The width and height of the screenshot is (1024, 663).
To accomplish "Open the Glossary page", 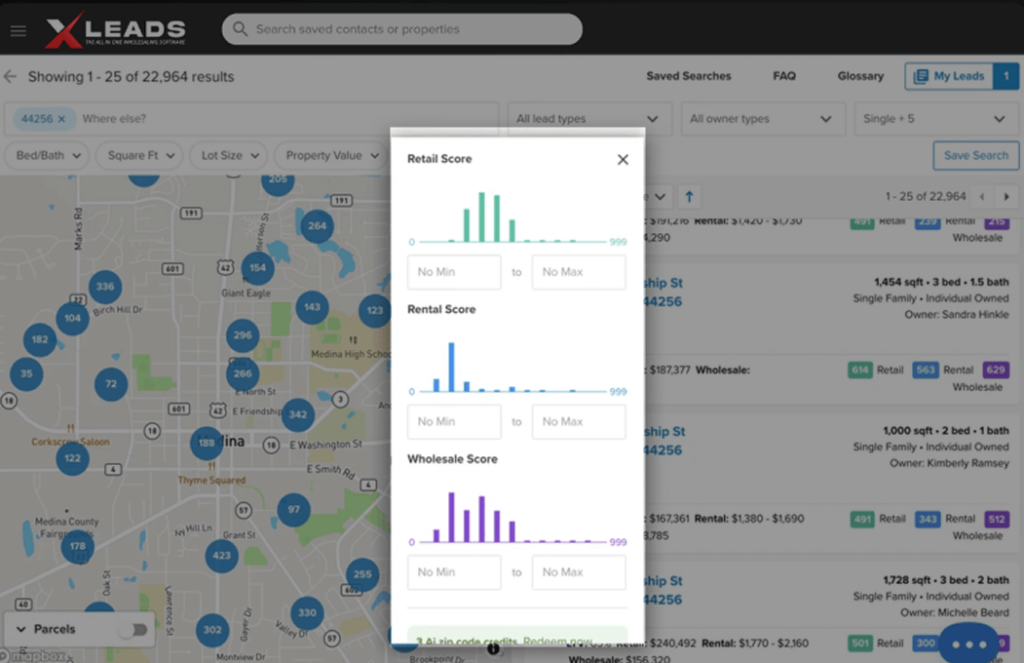I will pos(860,76).
